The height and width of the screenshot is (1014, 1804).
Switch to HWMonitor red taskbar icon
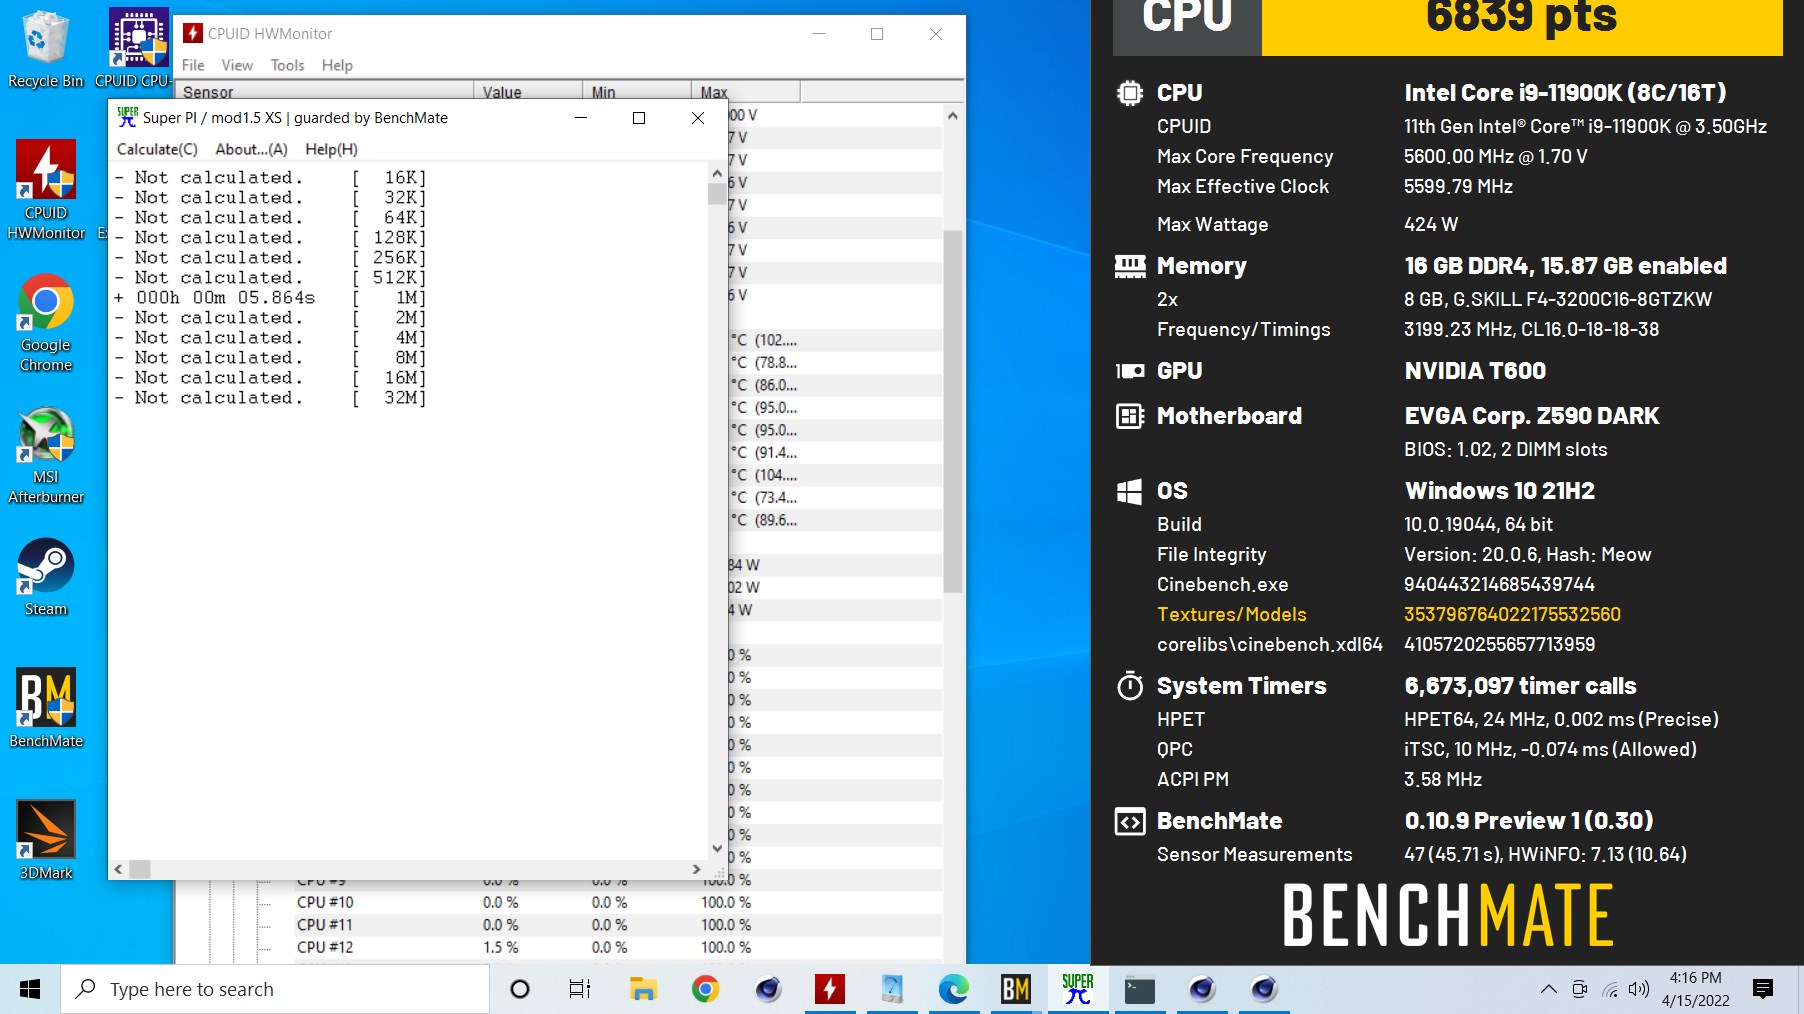(830, 989)
